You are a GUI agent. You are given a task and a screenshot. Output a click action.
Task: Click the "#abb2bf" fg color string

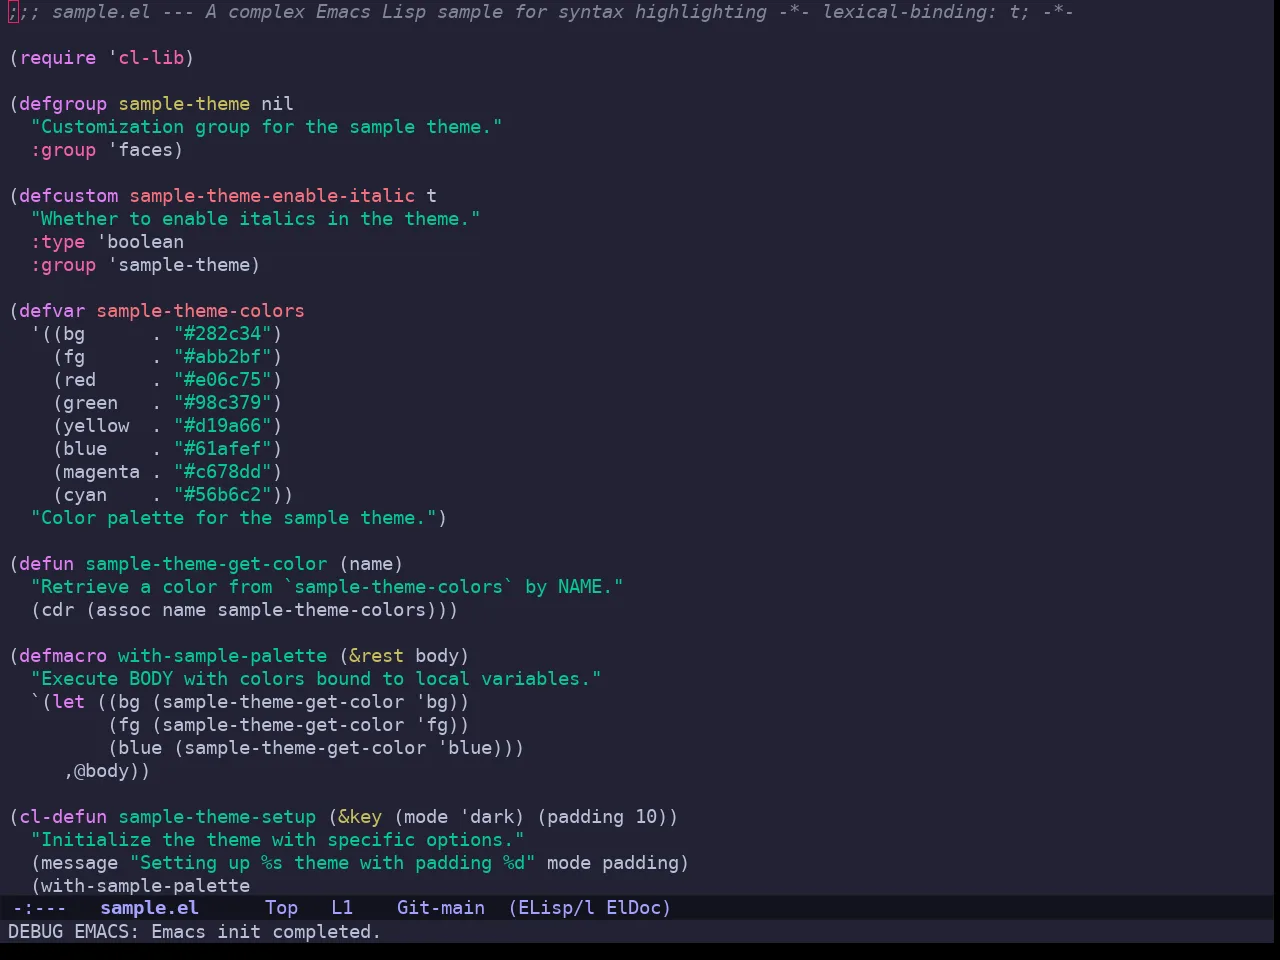222,357
